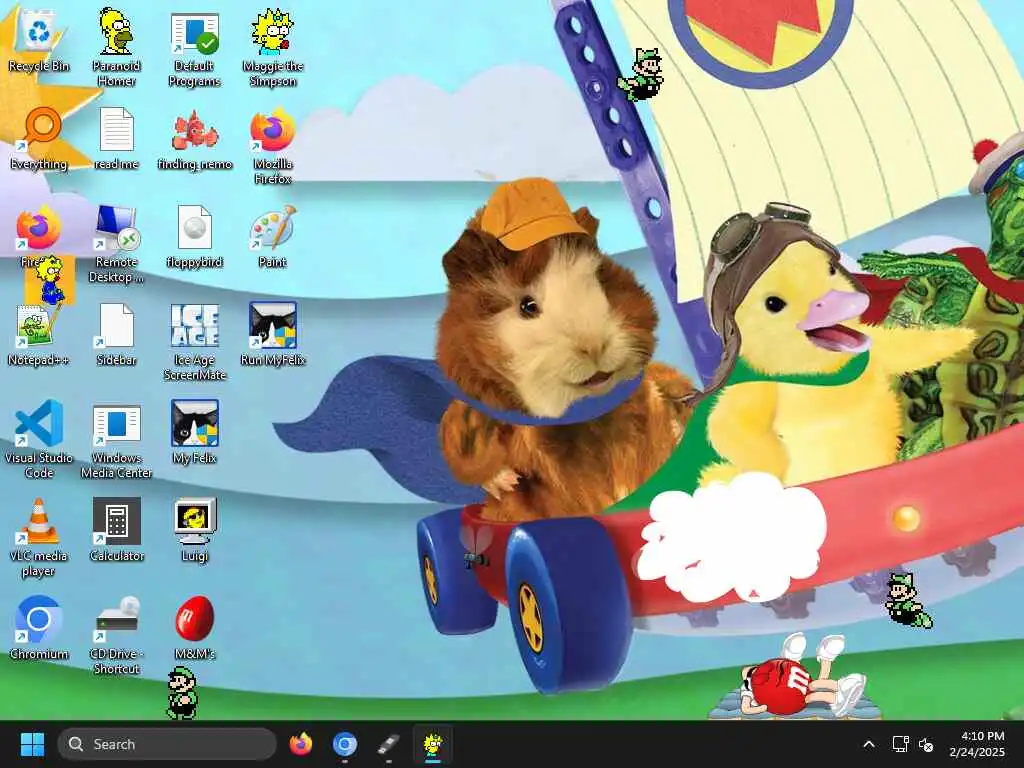Select the CD Drive - Shortcut icon
Image resolution: width=1024 pixels, height=768 pixels.
(x=116, y=635)
